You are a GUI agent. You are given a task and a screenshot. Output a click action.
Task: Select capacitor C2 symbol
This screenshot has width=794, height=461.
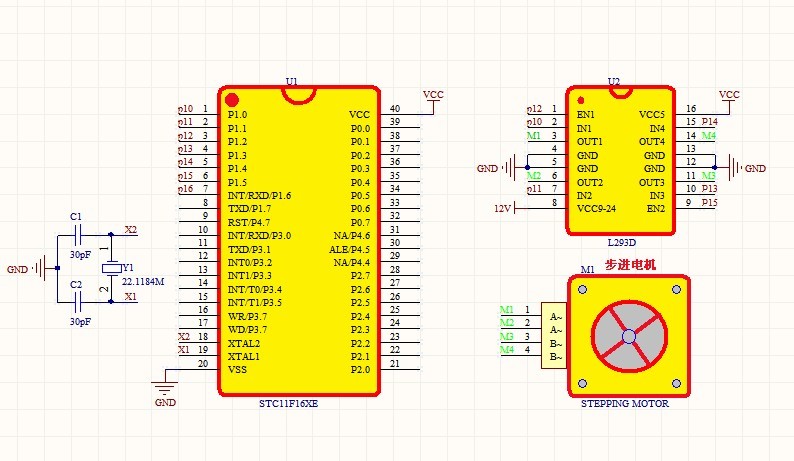77,300
